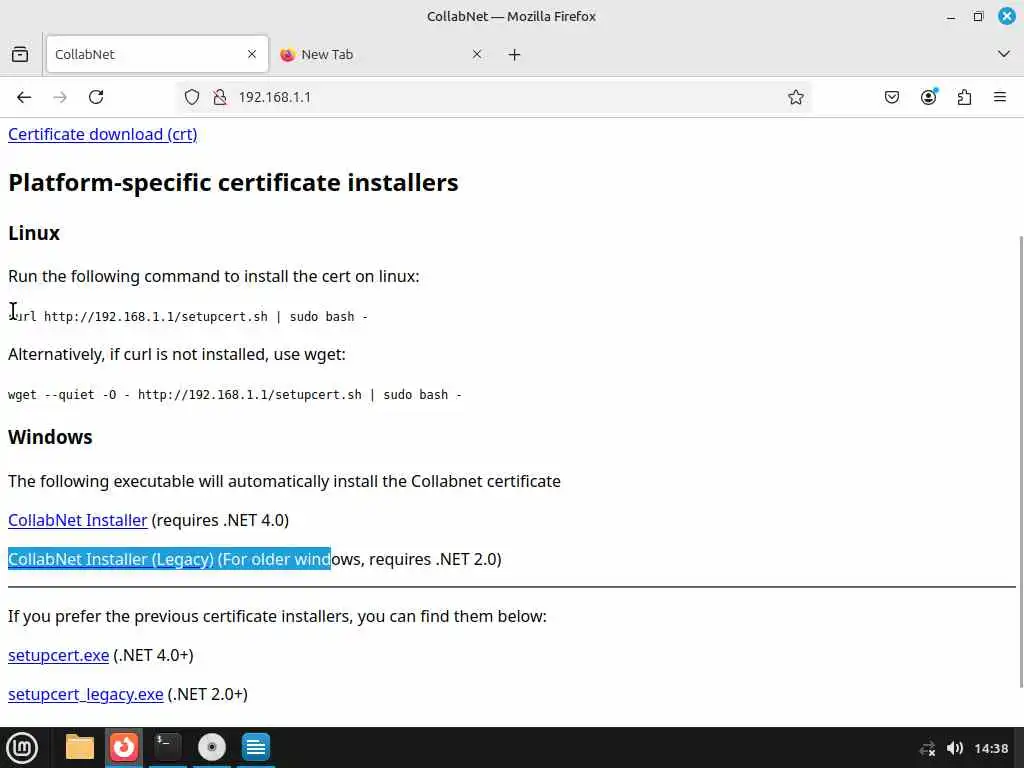Close the Firefox window

tap(1007, 16)
